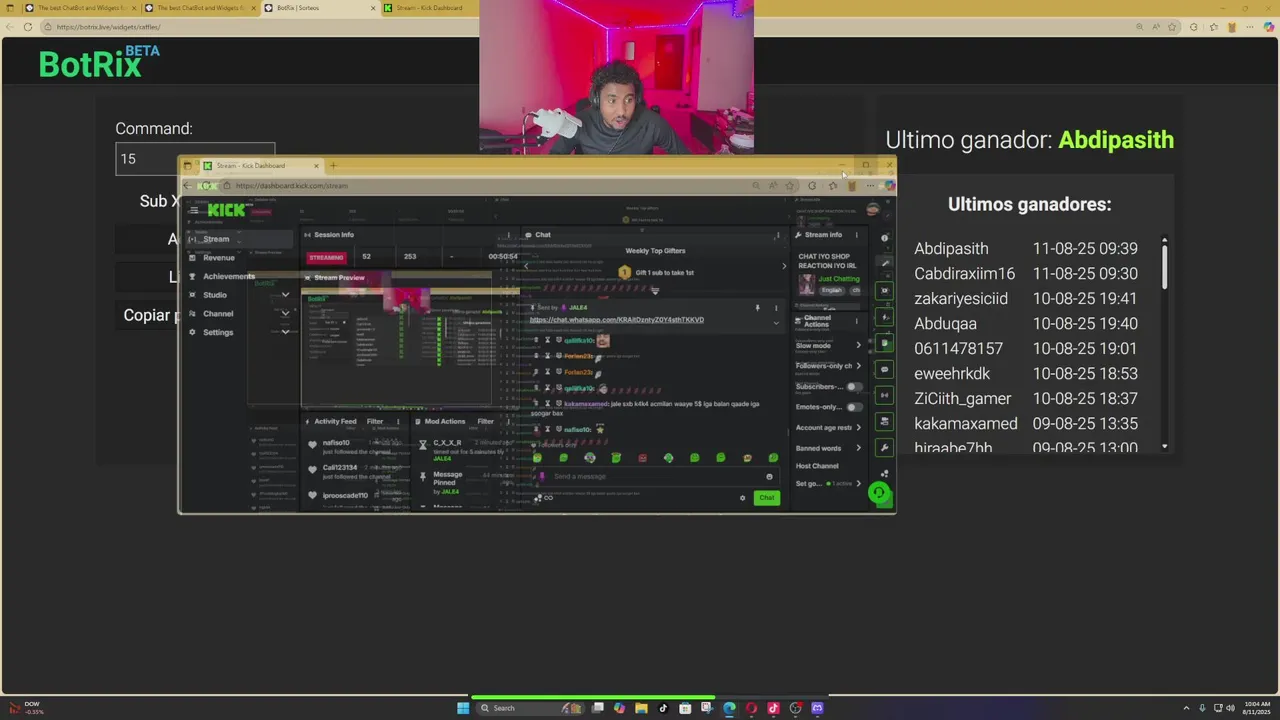Click the green Chat send button

[x=766, y=498]
